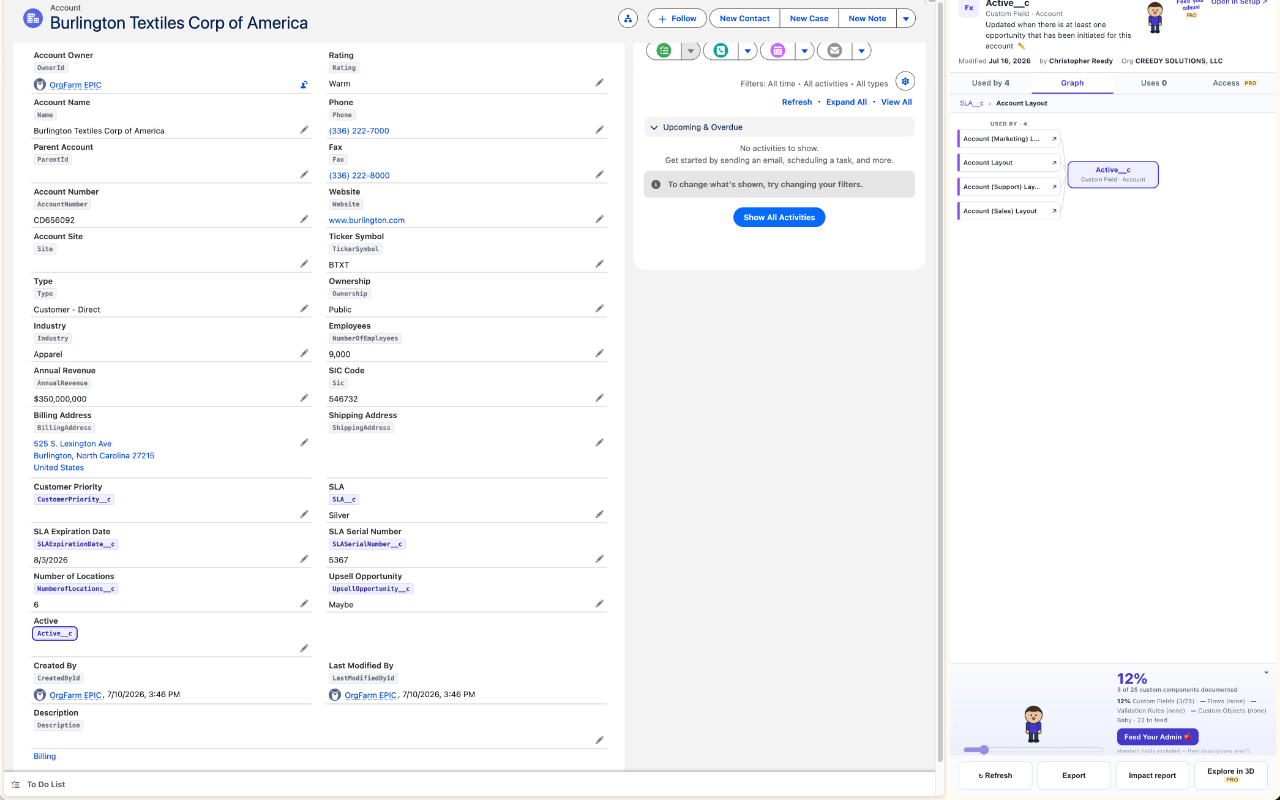The height and width of the screenshot is (800, 1280).
Task: Click the green New Task icon
Action: pos(664,50)
